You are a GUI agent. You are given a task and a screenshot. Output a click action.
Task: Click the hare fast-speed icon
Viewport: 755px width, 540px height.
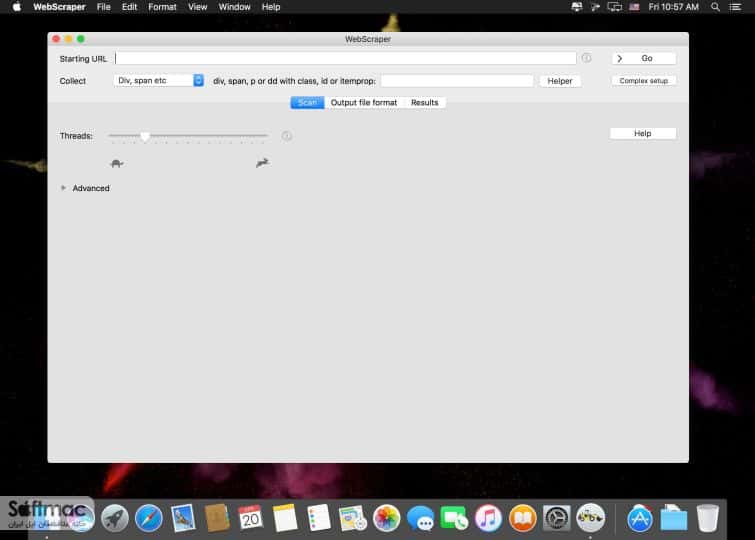tap(262, 163)
